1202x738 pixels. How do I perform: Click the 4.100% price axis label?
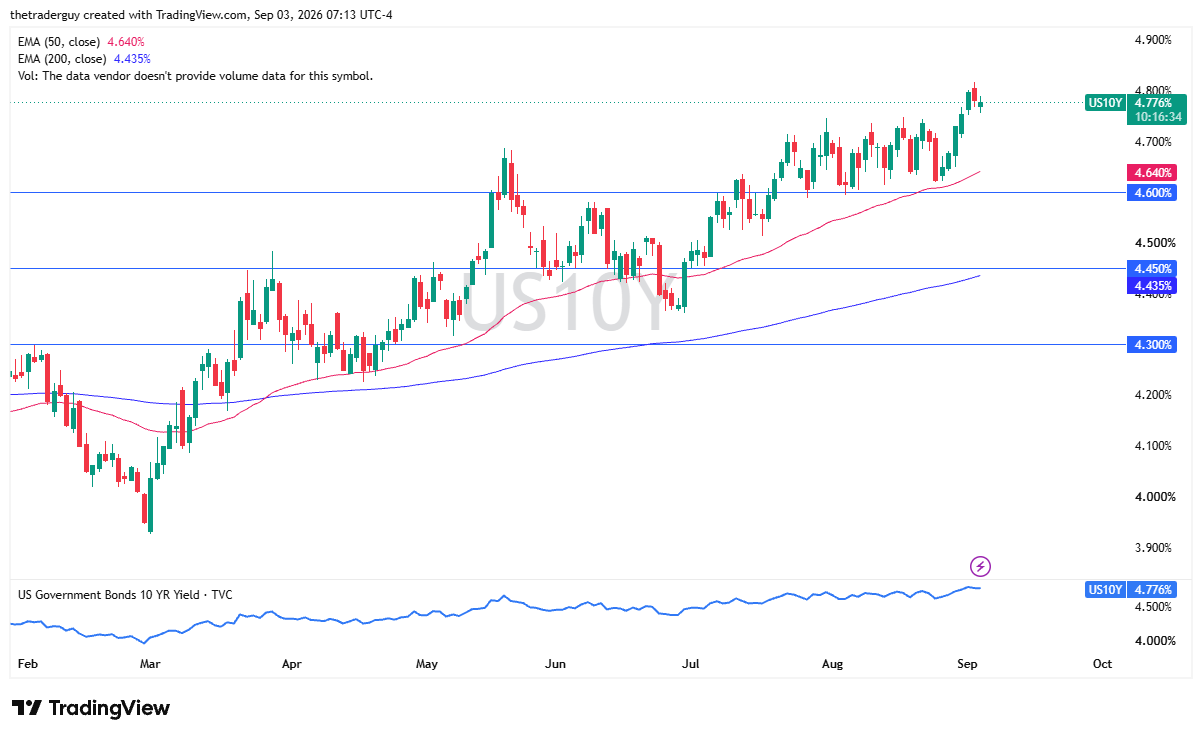(1153, 446)
